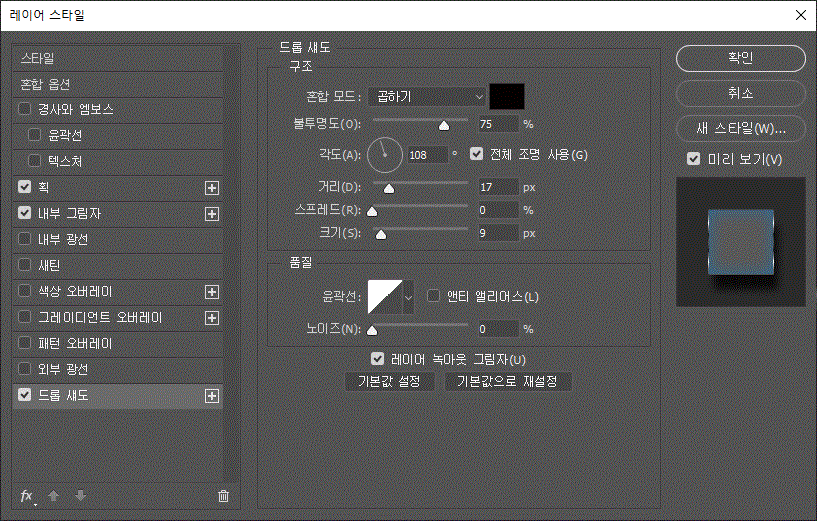The image size is (817, 521).
Task: Add another 내부 그림자 effect with plus icon
Action: tap(212, 214)
